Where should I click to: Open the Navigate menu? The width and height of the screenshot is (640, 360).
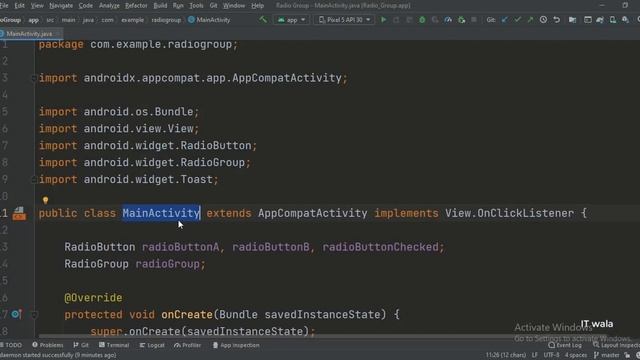tap(61, 6)
